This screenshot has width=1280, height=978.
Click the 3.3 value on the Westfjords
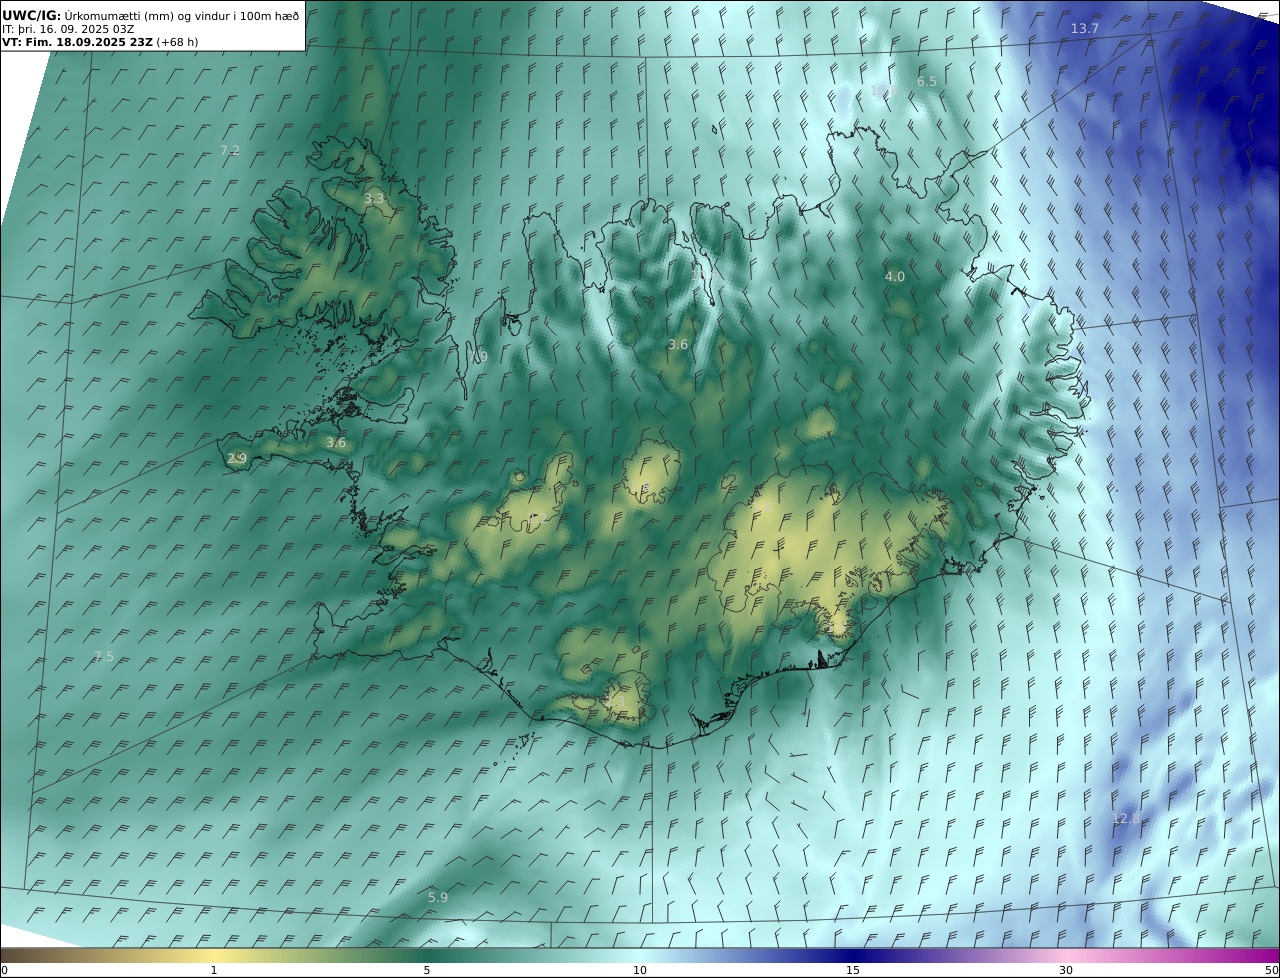374,199
